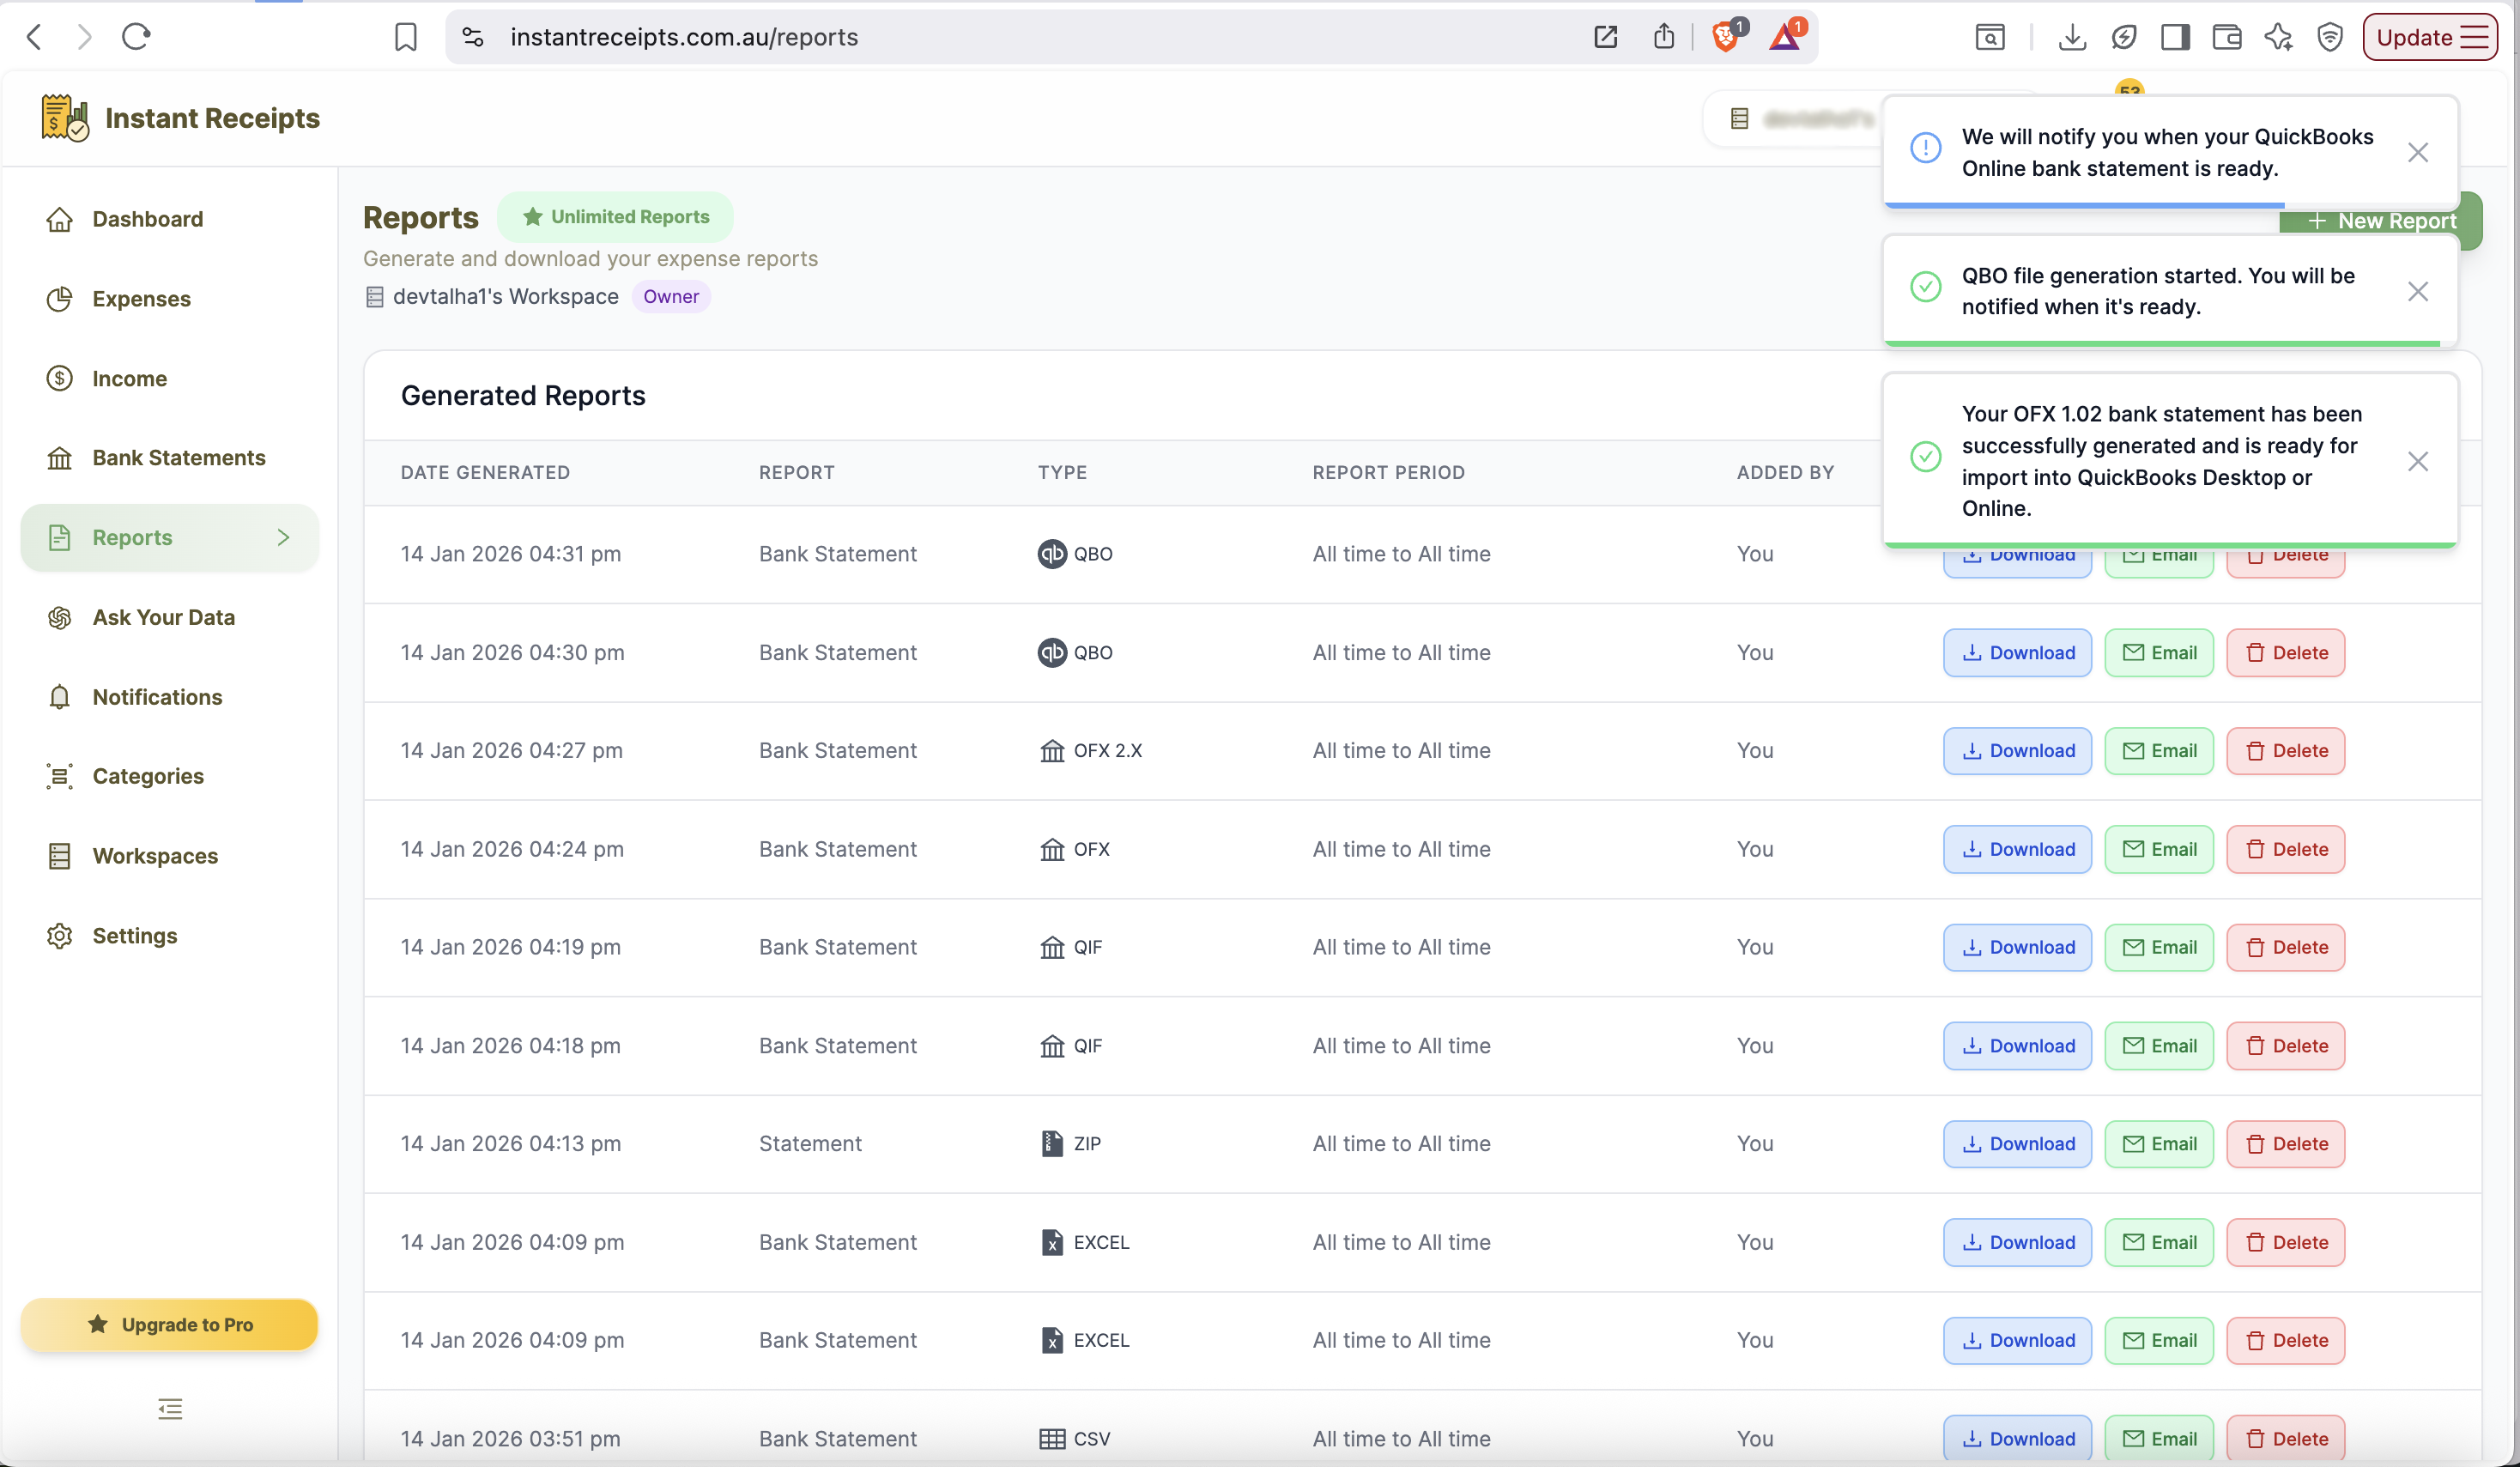Click Instant Receipts logo
Screen dimensions: 2520x1467
coord(180,118)
